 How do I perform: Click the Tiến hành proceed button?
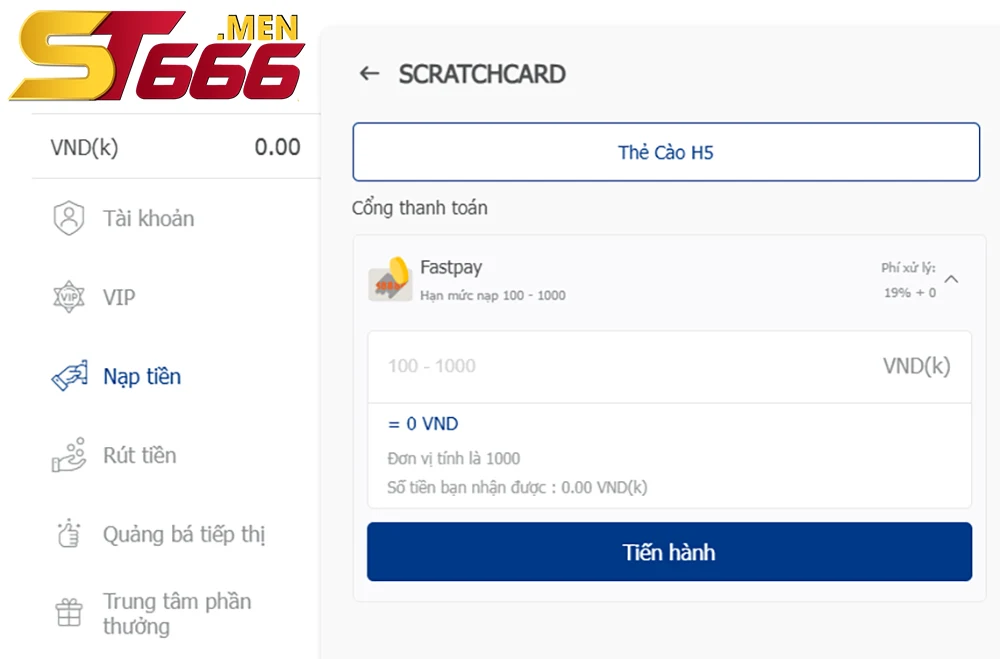[669, 552]
